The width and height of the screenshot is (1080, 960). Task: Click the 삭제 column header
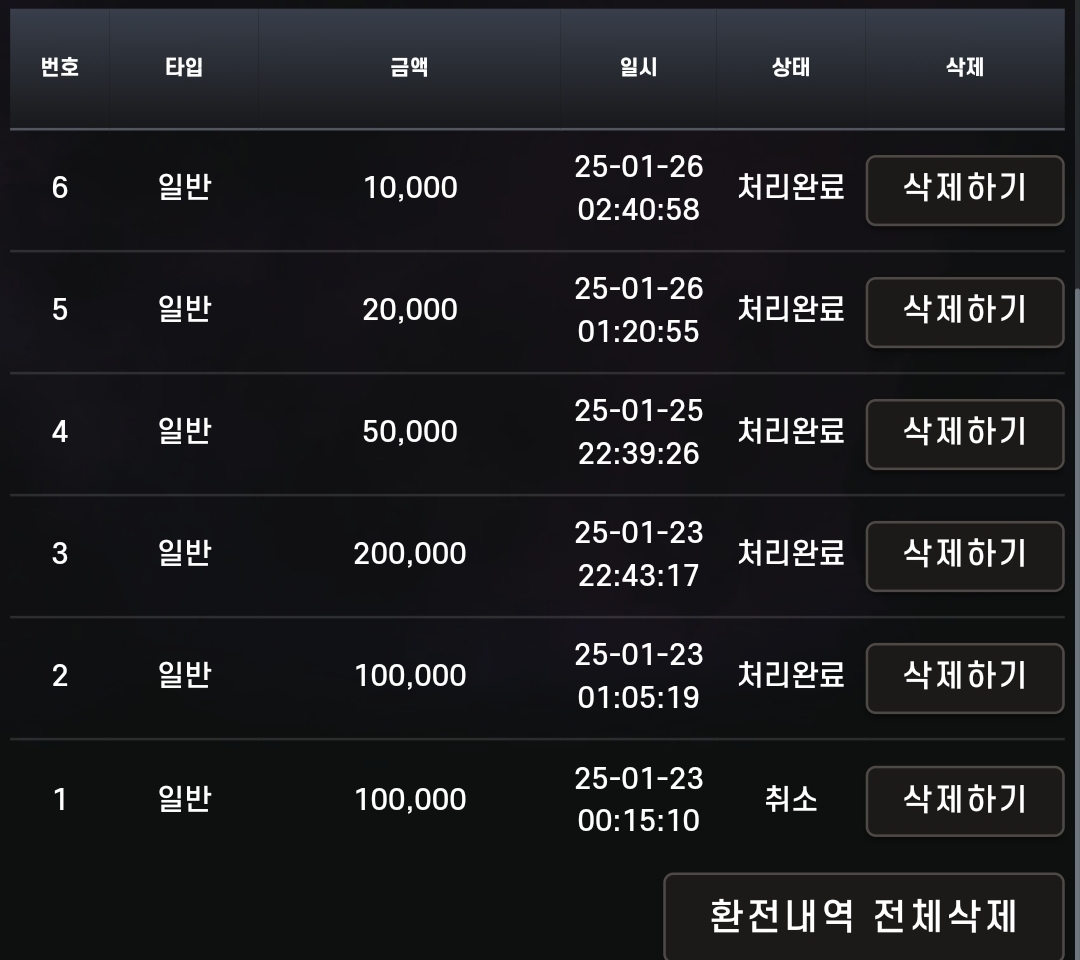pyautogui.click(x=965, y=68)
